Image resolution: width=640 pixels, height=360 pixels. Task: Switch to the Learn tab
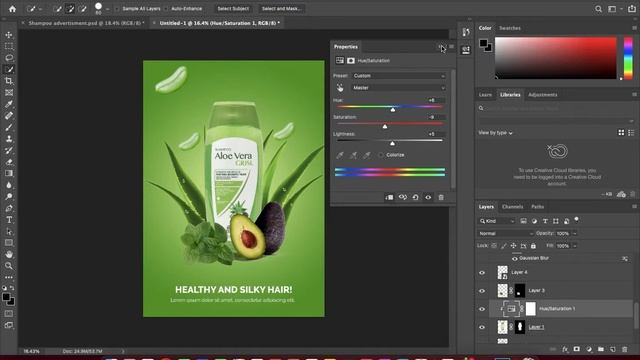485,95
